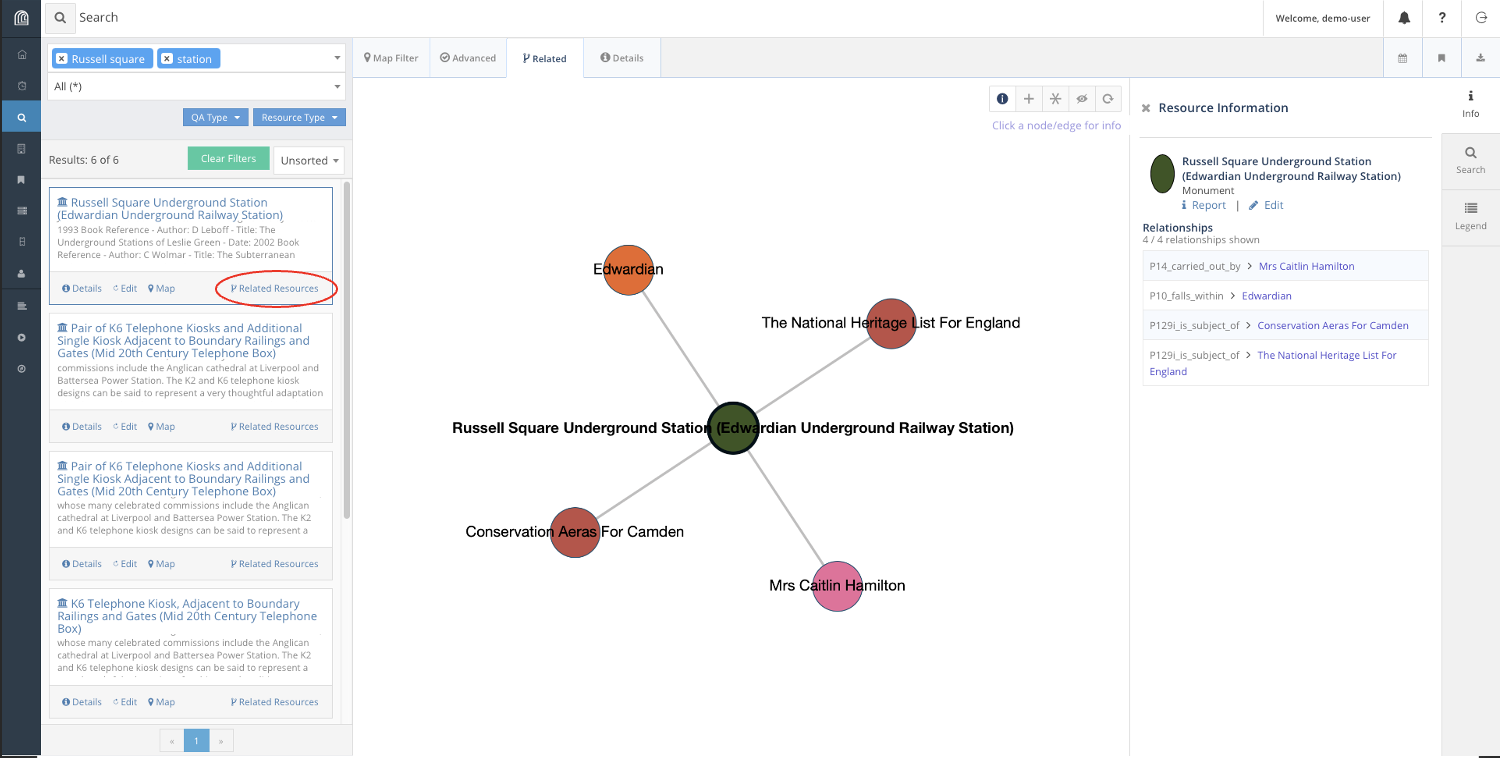1500x758 pixels.
Task: Open the notifications bell
Action: point(1404,18)
